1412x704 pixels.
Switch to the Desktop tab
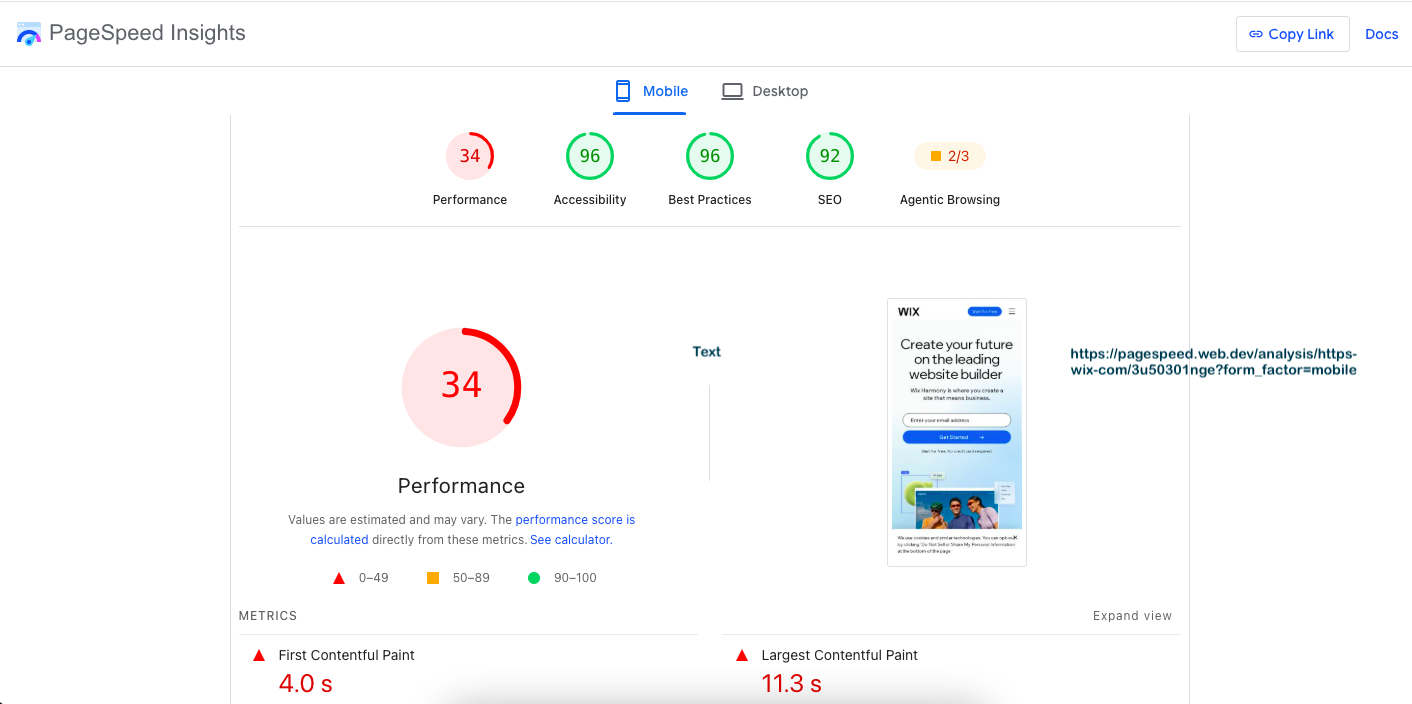pyautogui.click(x=765, y=91)
